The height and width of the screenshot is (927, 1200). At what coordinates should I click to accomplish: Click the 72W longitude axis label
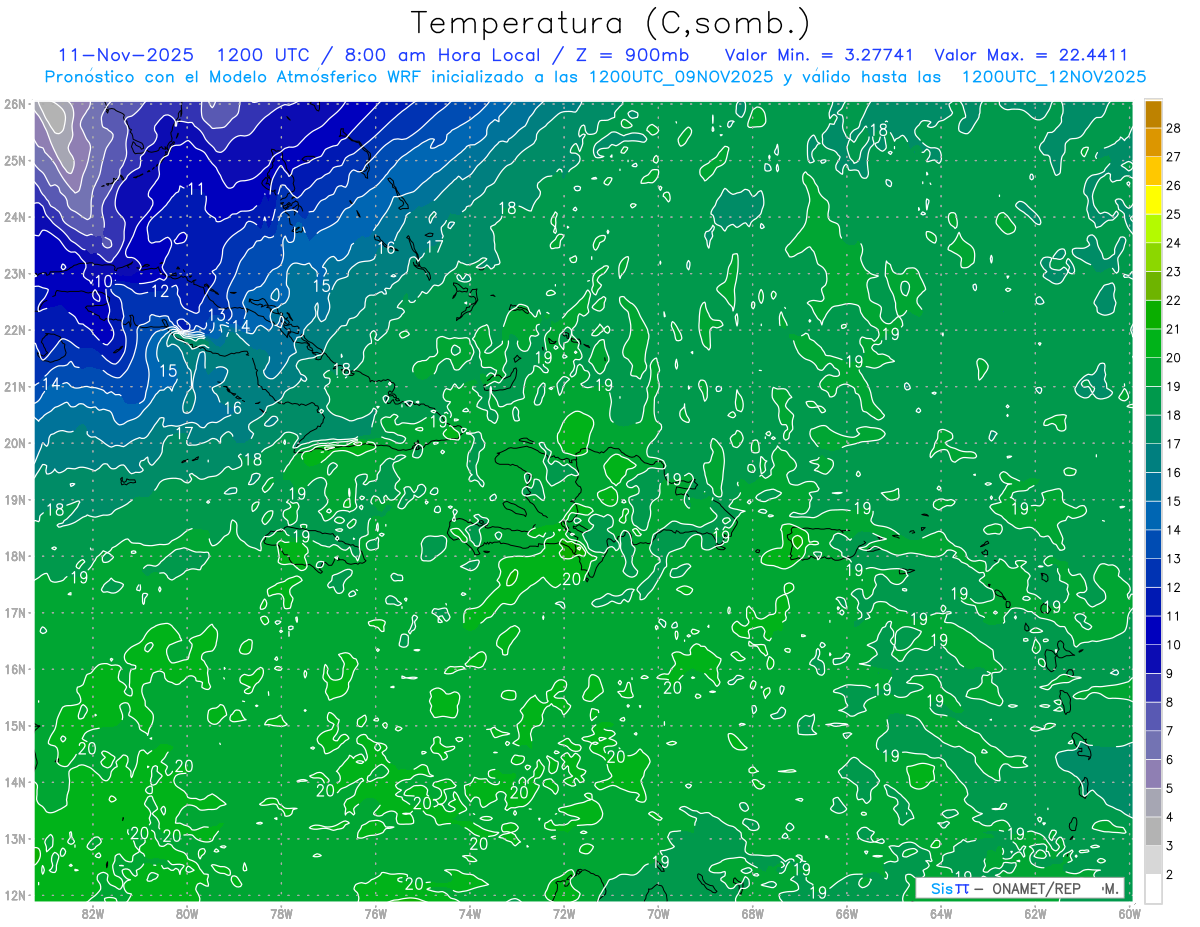point(564,913)
